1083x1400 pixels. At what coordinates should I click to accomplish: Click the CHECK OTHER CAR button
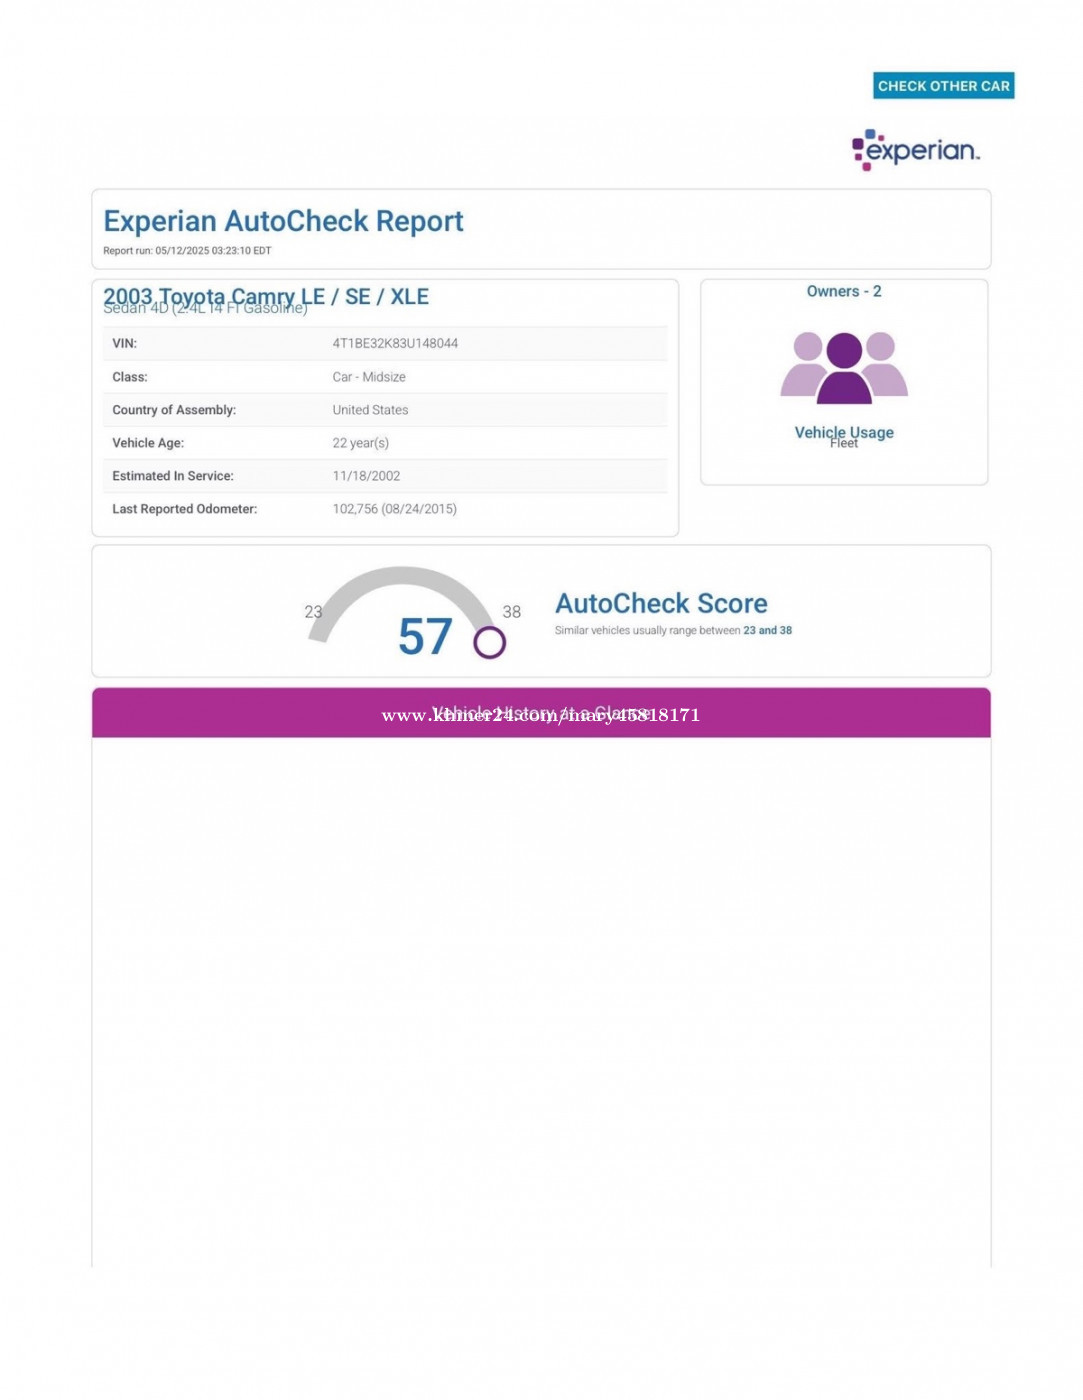[943, 86]
